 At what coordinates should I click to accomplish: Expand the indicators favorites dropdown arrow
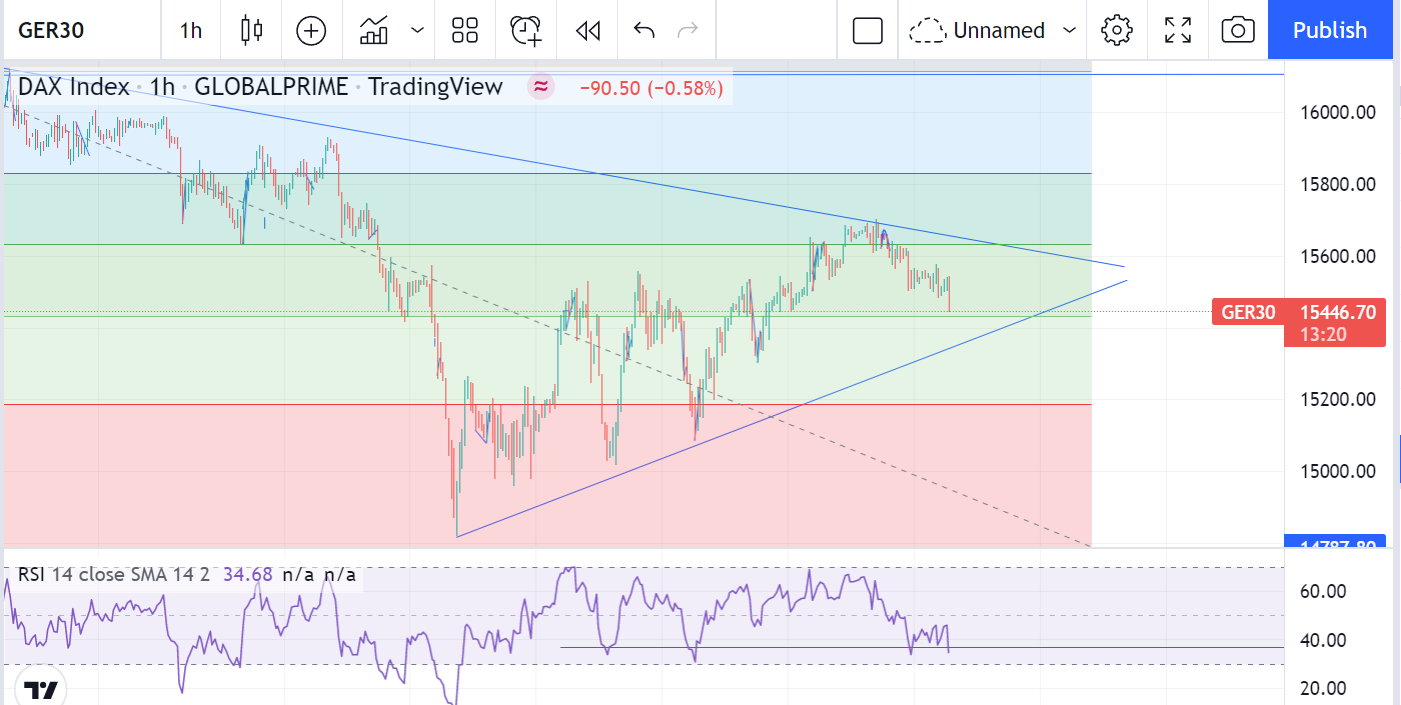pyautogui.click(x=417, y=30)
